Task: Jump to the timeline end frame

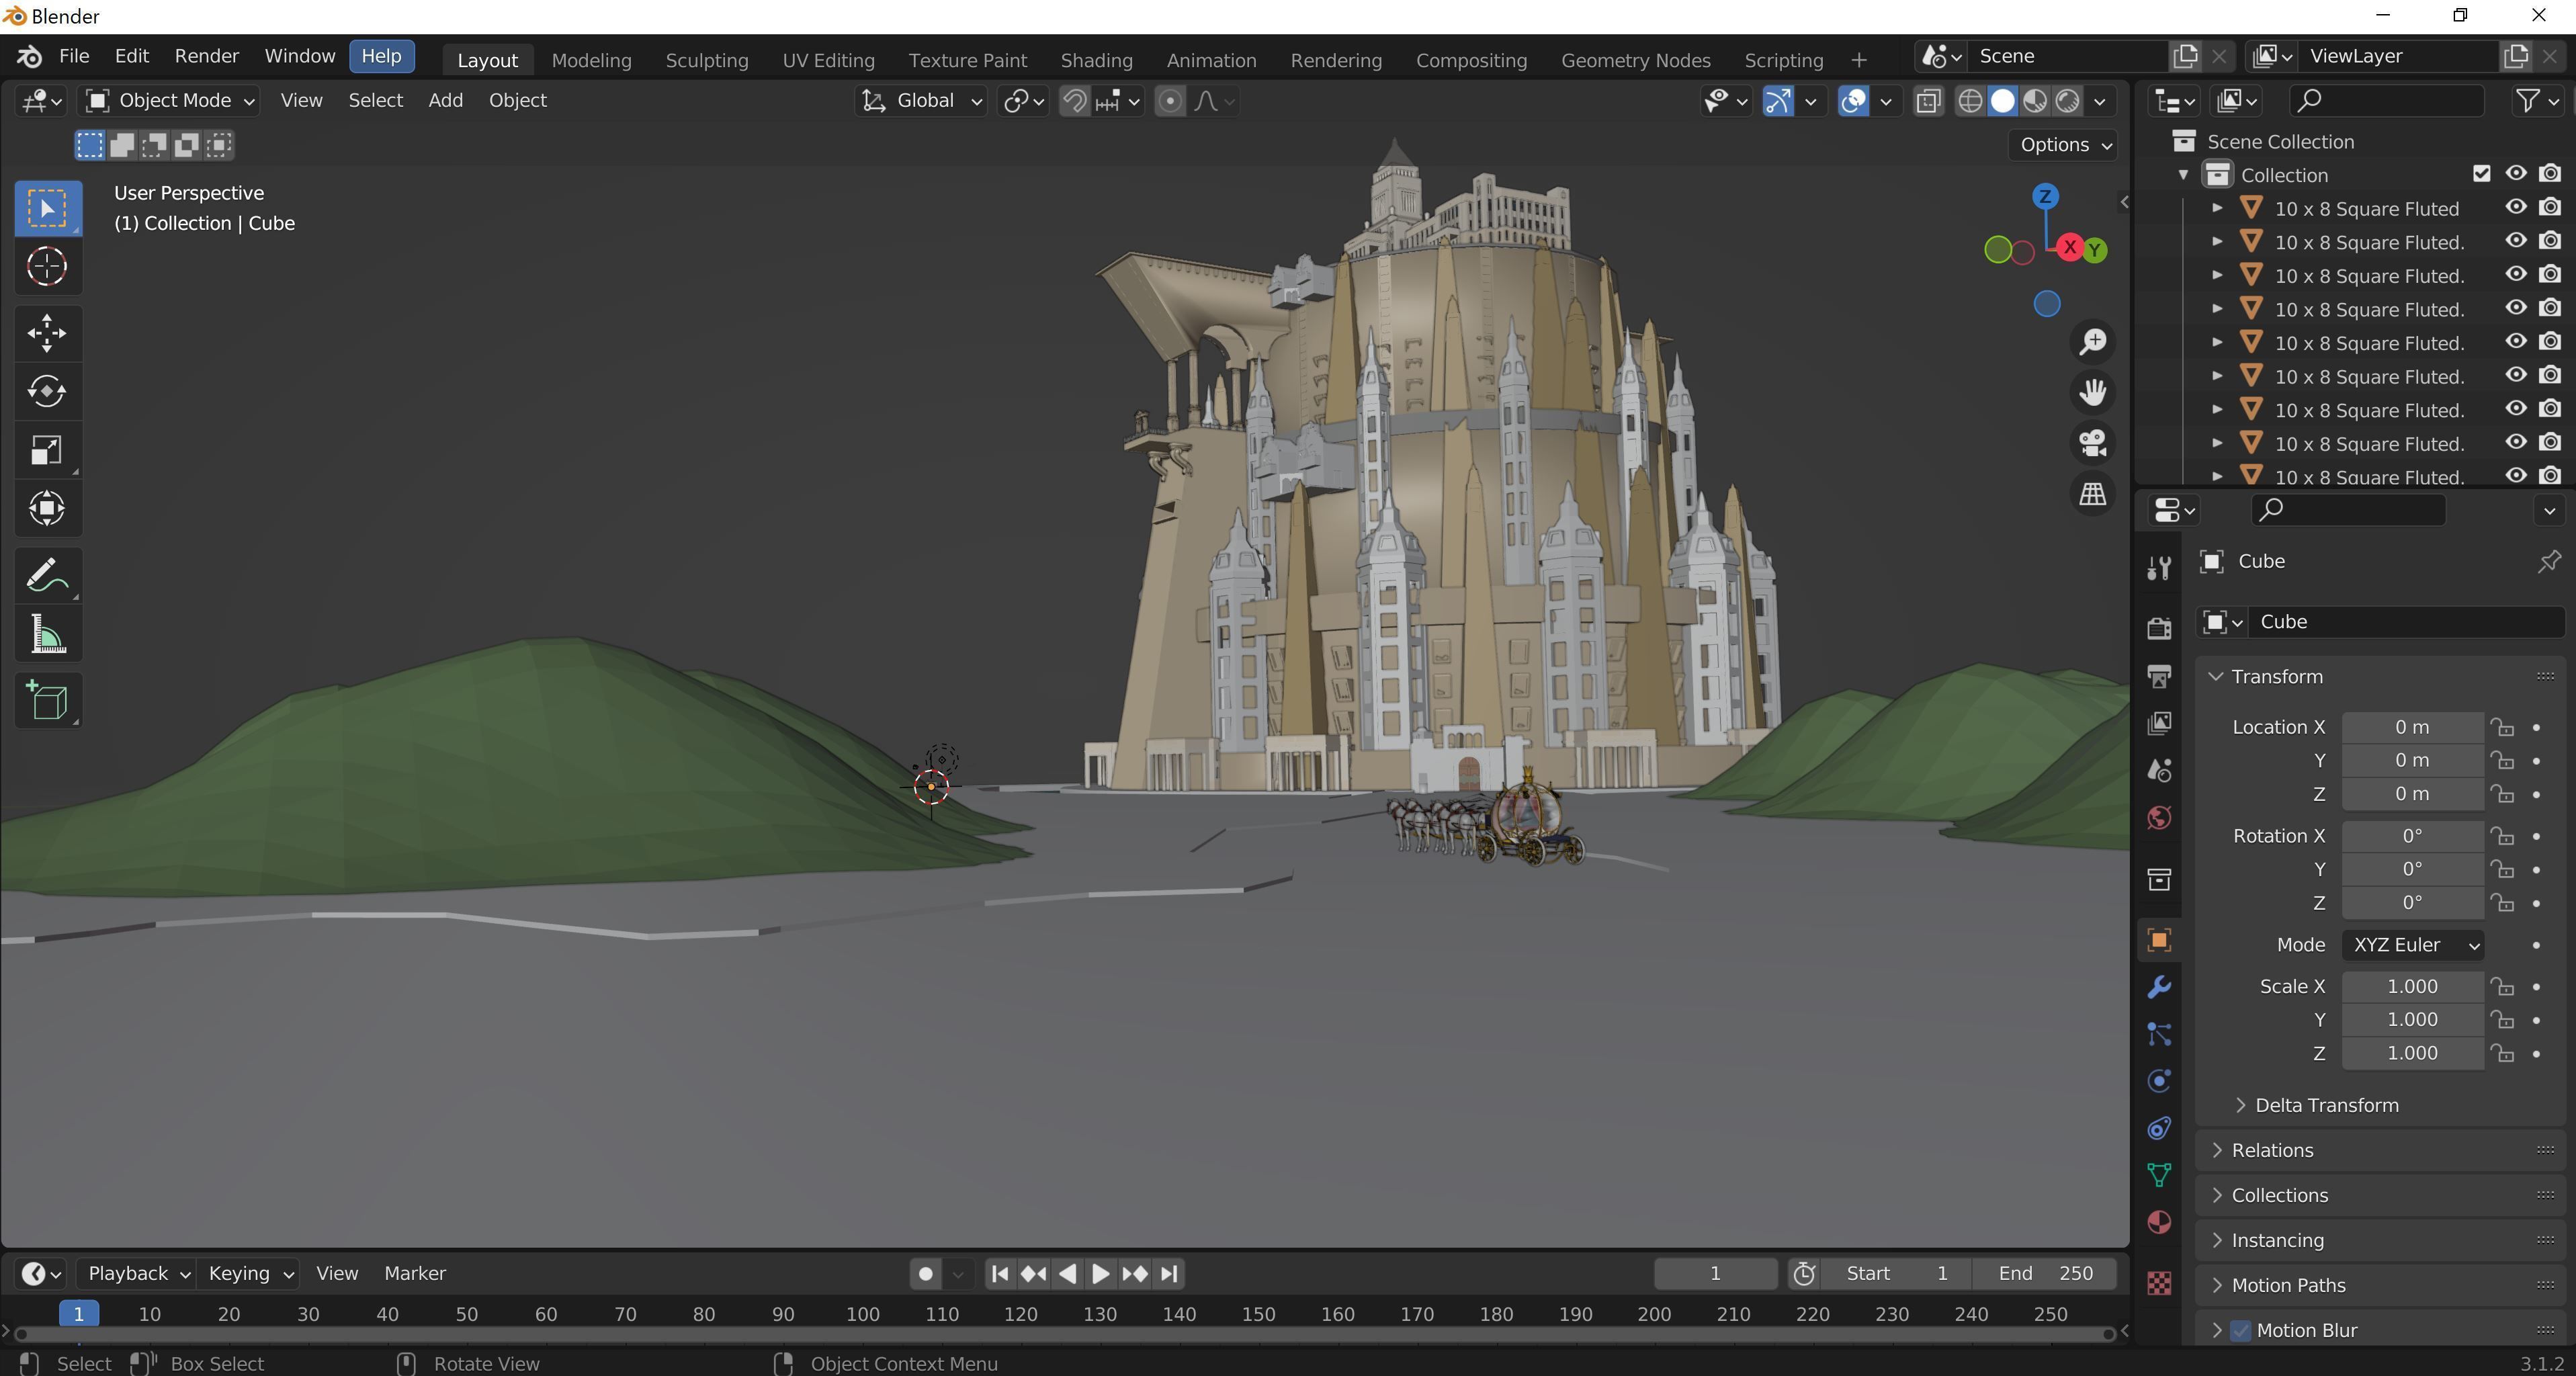Action: [x=1169, y=1274]
